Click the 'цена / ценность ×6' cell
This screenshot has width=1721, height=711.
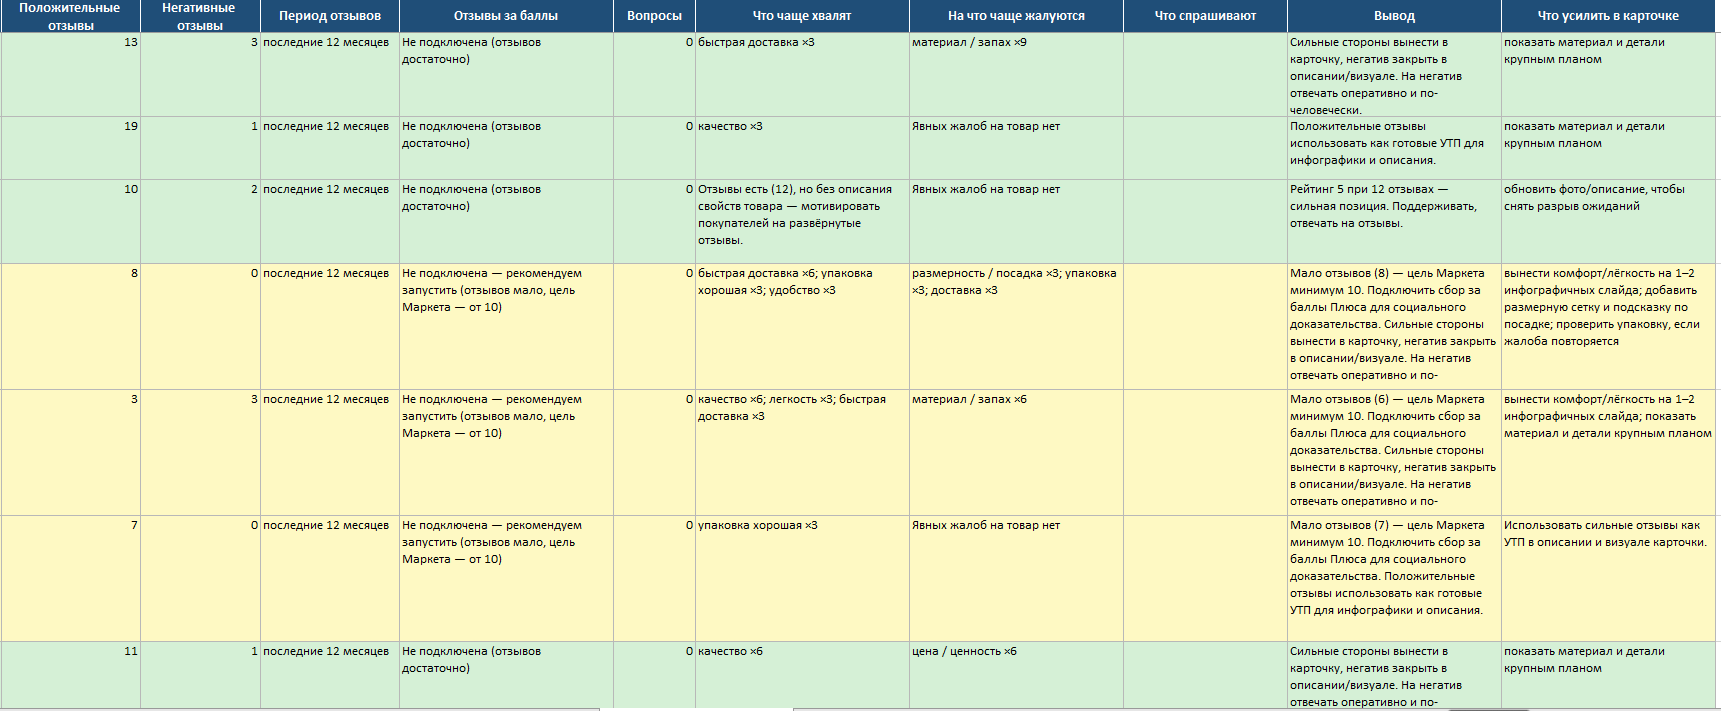[x=1016, y=676]
